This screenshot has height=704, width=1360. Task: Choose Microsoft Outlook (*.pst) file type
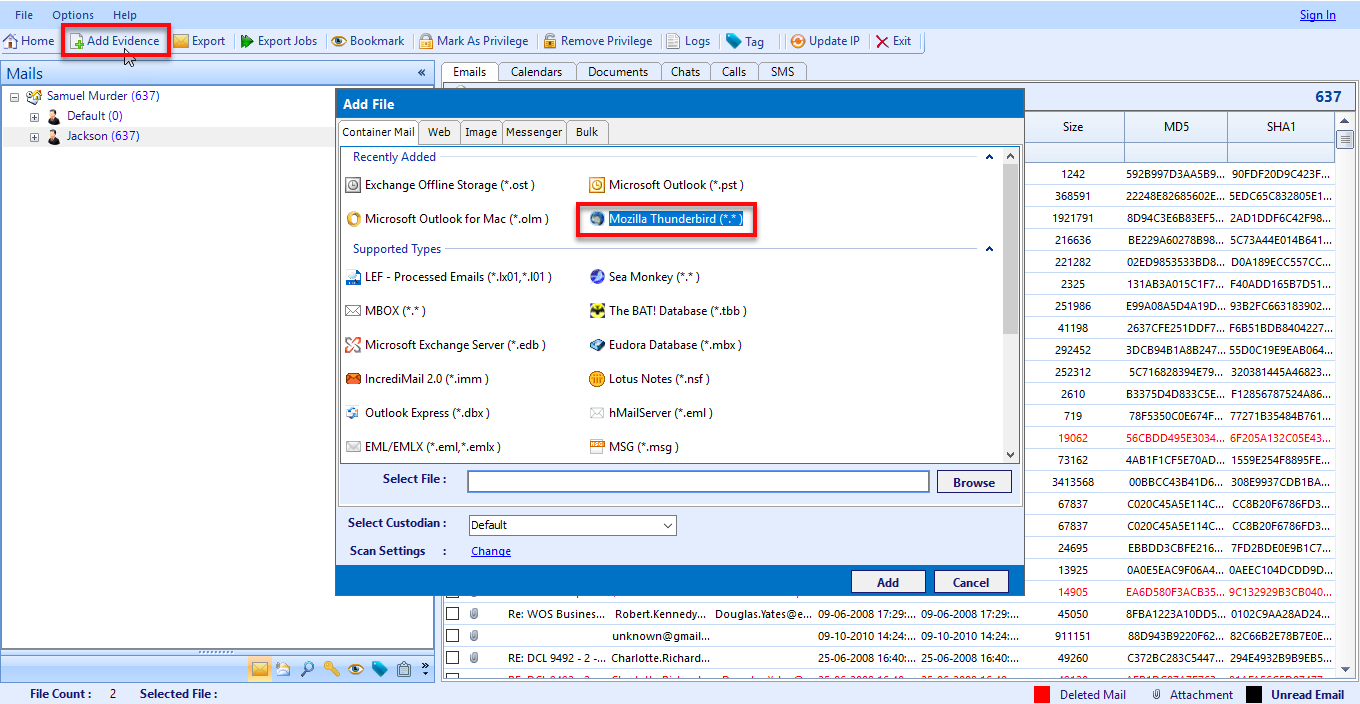666,185
